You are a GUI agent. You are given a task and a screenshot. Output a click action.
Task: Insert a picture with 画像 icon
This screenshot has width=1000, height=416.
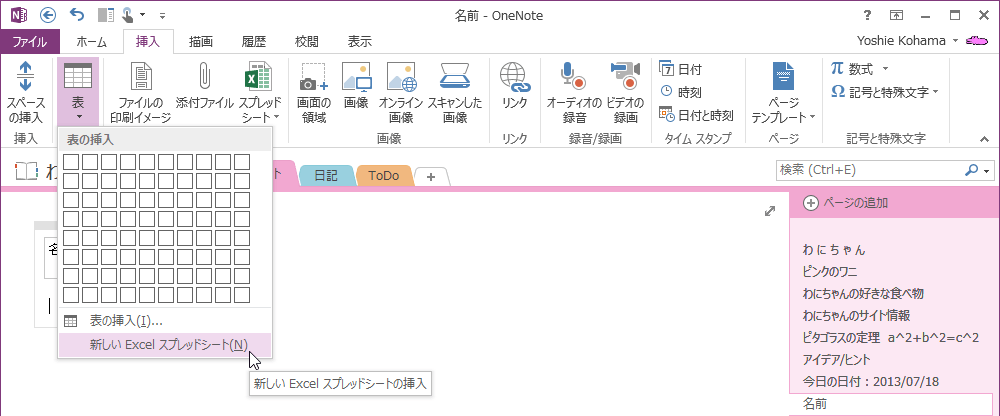coord(357,85)
